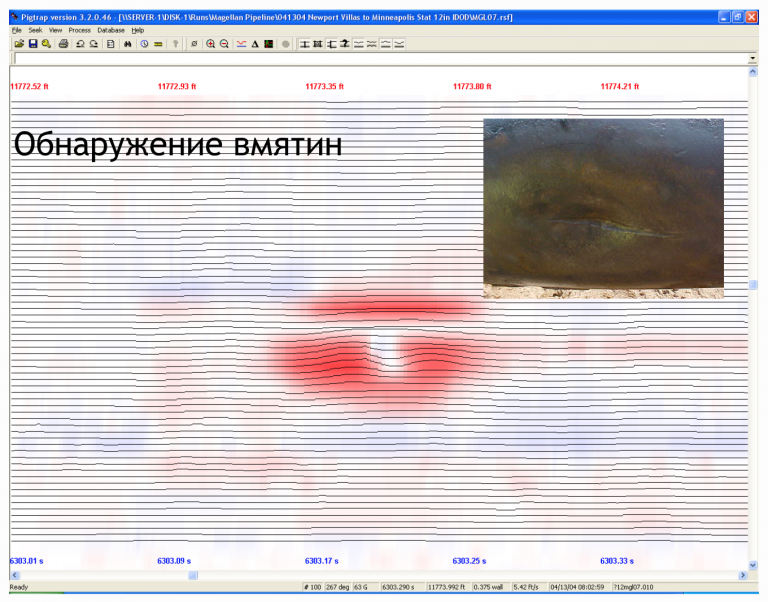Click the 11772.52 ft distance label

pyautogui.click(x=29, y=87)
